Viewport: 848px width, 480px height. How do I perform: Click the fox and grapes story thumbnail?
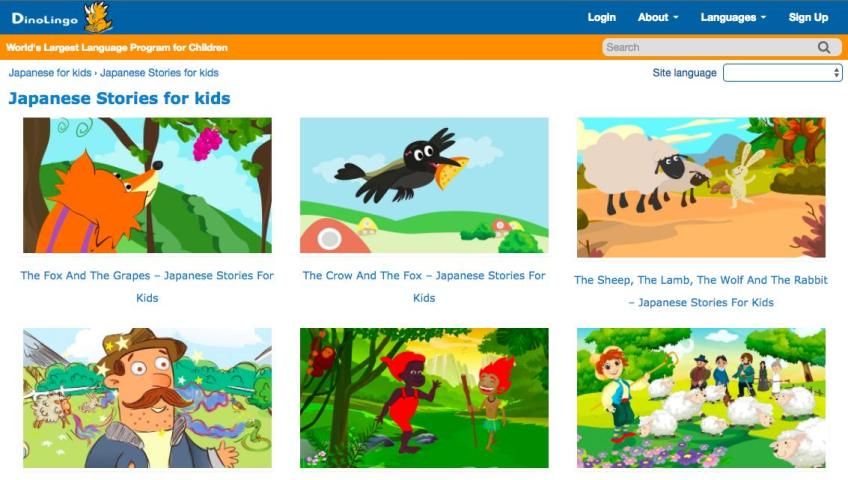pos(147,185)
